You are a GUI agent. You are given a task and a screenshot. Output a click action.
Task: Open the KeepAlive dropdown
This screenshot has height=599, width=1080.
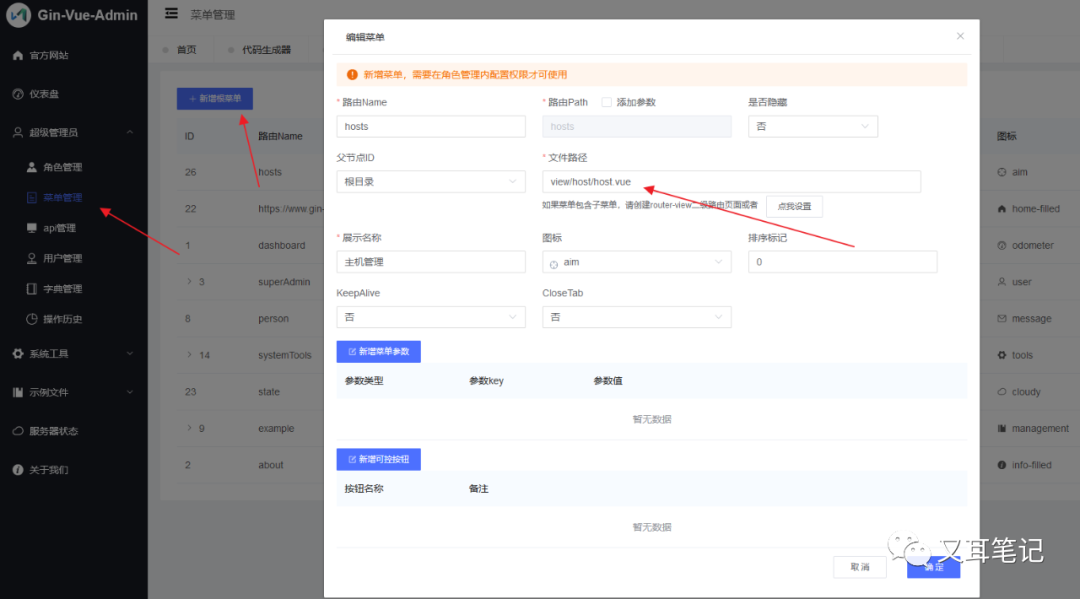pyautogui.click(x=430, y=317)
